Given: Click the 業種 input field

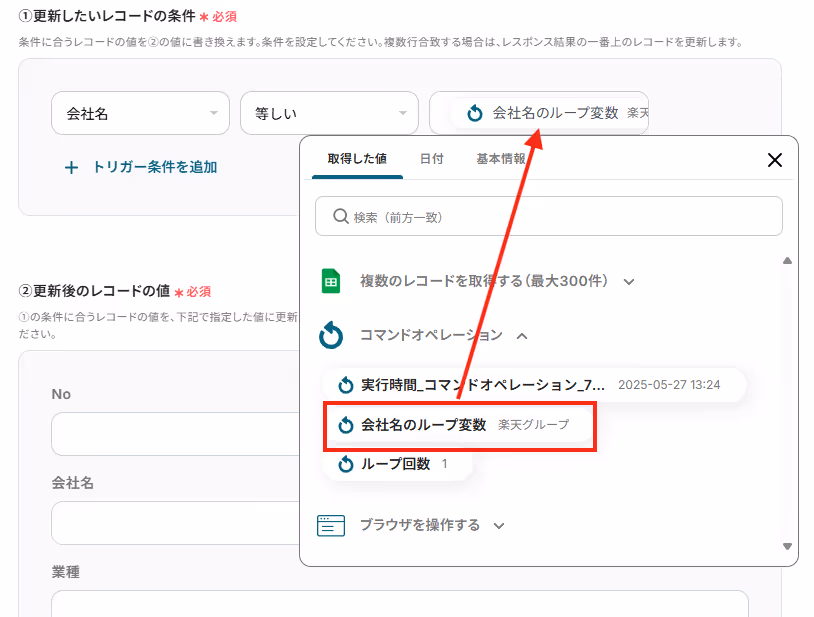Looking at the screenshot, I should 400,604.
